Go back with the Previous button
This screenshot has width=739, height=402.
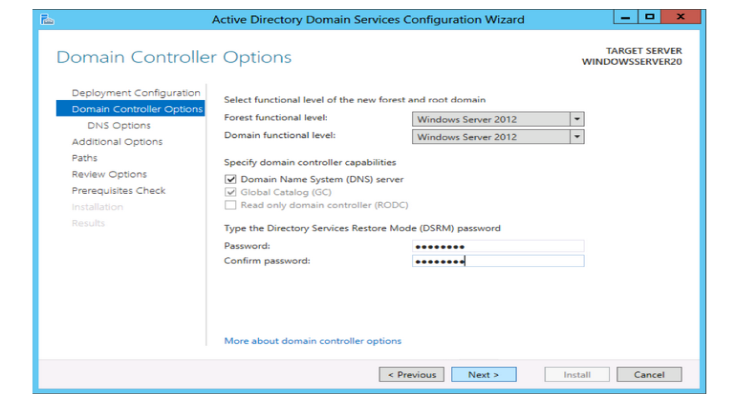[x=412, y=374]
